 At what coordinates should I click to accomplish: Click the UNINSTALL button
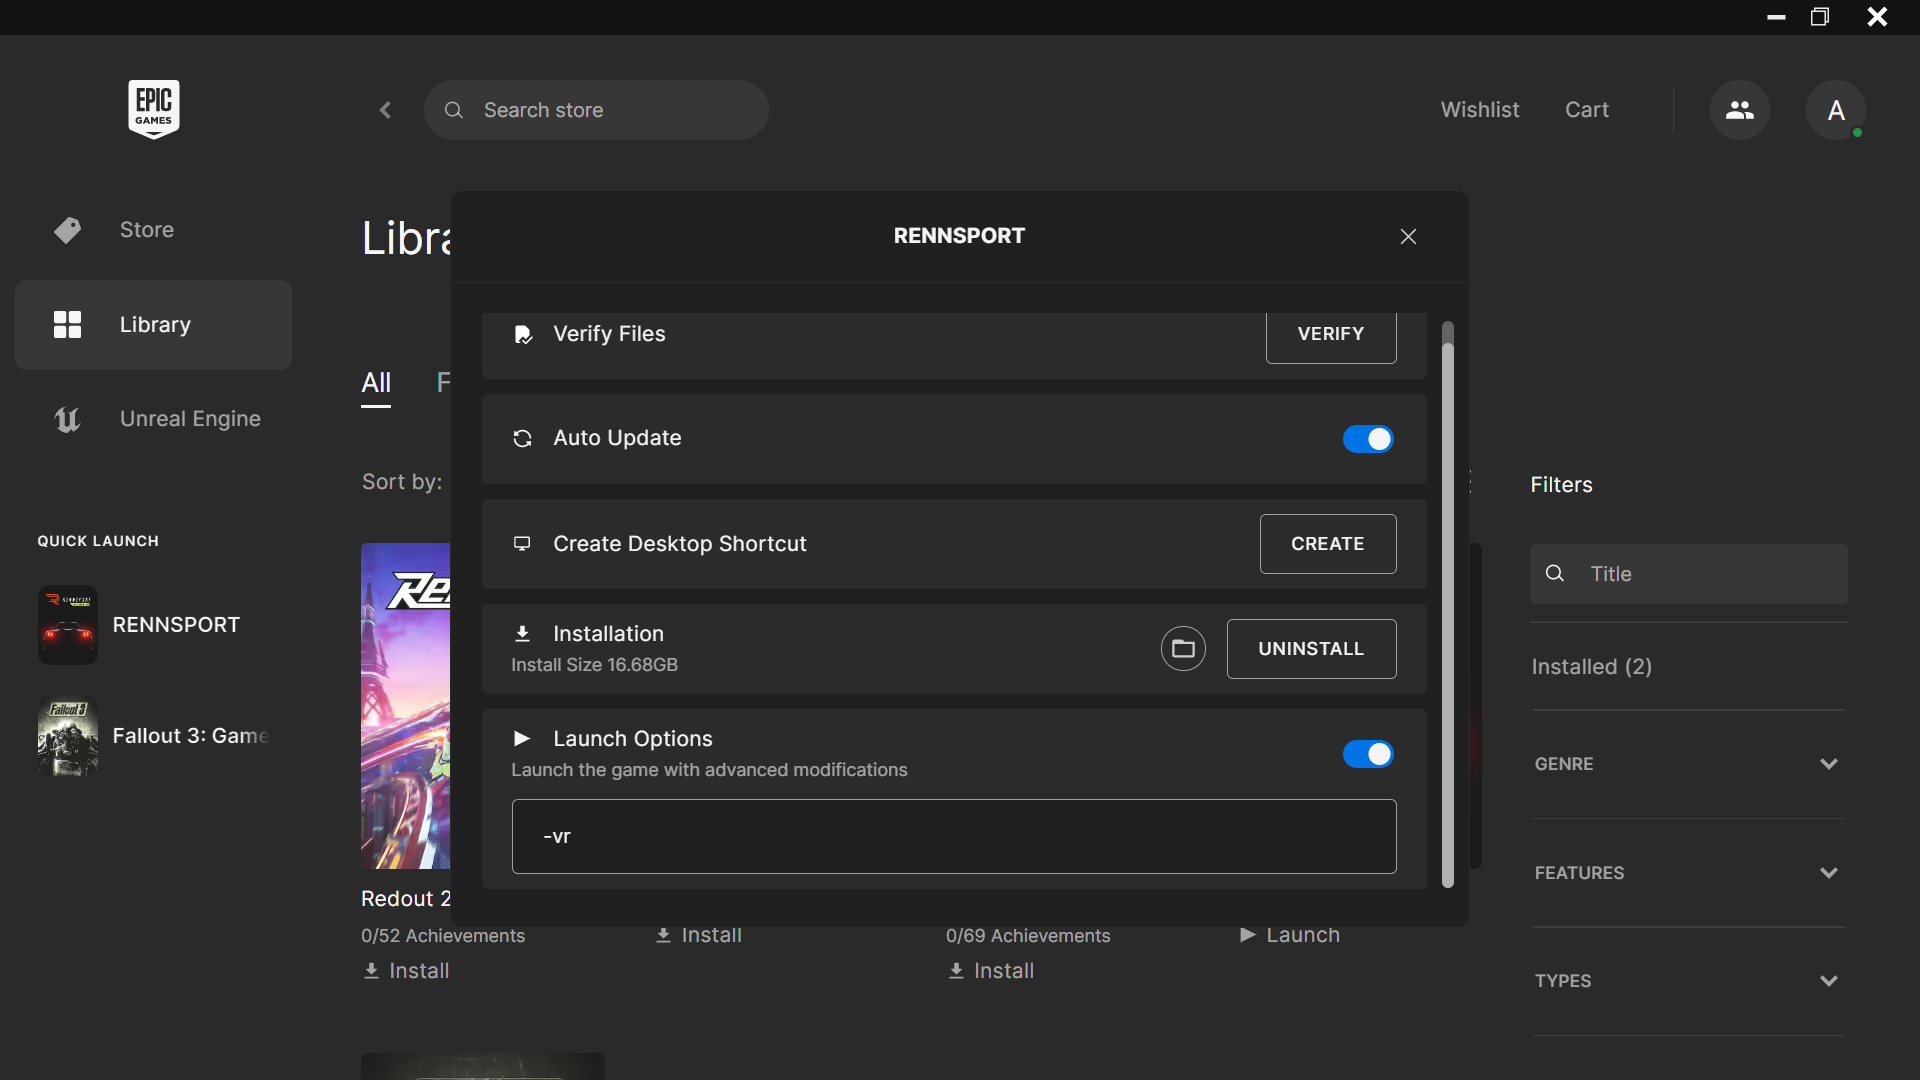click(1311, 649)
